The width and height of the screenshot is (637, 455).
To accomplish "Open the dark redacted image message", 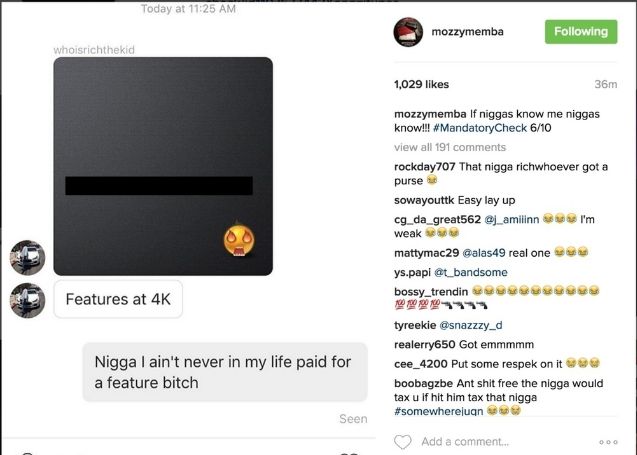I will (x=163, y=166).
